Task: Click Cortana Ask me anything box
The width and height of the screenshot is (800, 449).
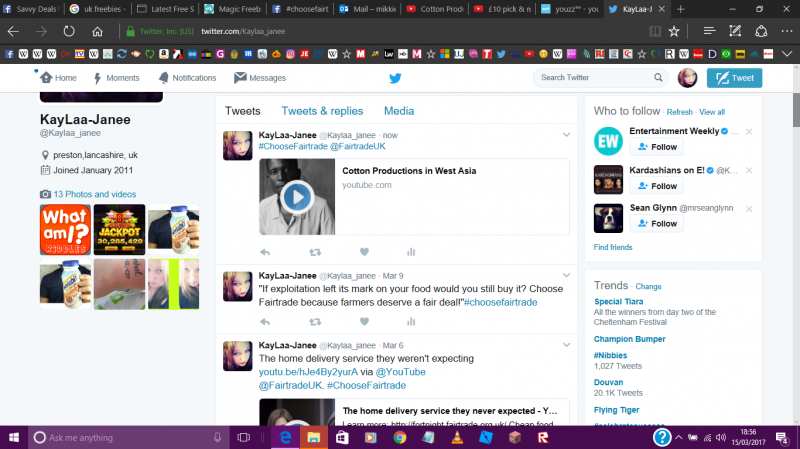Action: (x=128, y=437)
